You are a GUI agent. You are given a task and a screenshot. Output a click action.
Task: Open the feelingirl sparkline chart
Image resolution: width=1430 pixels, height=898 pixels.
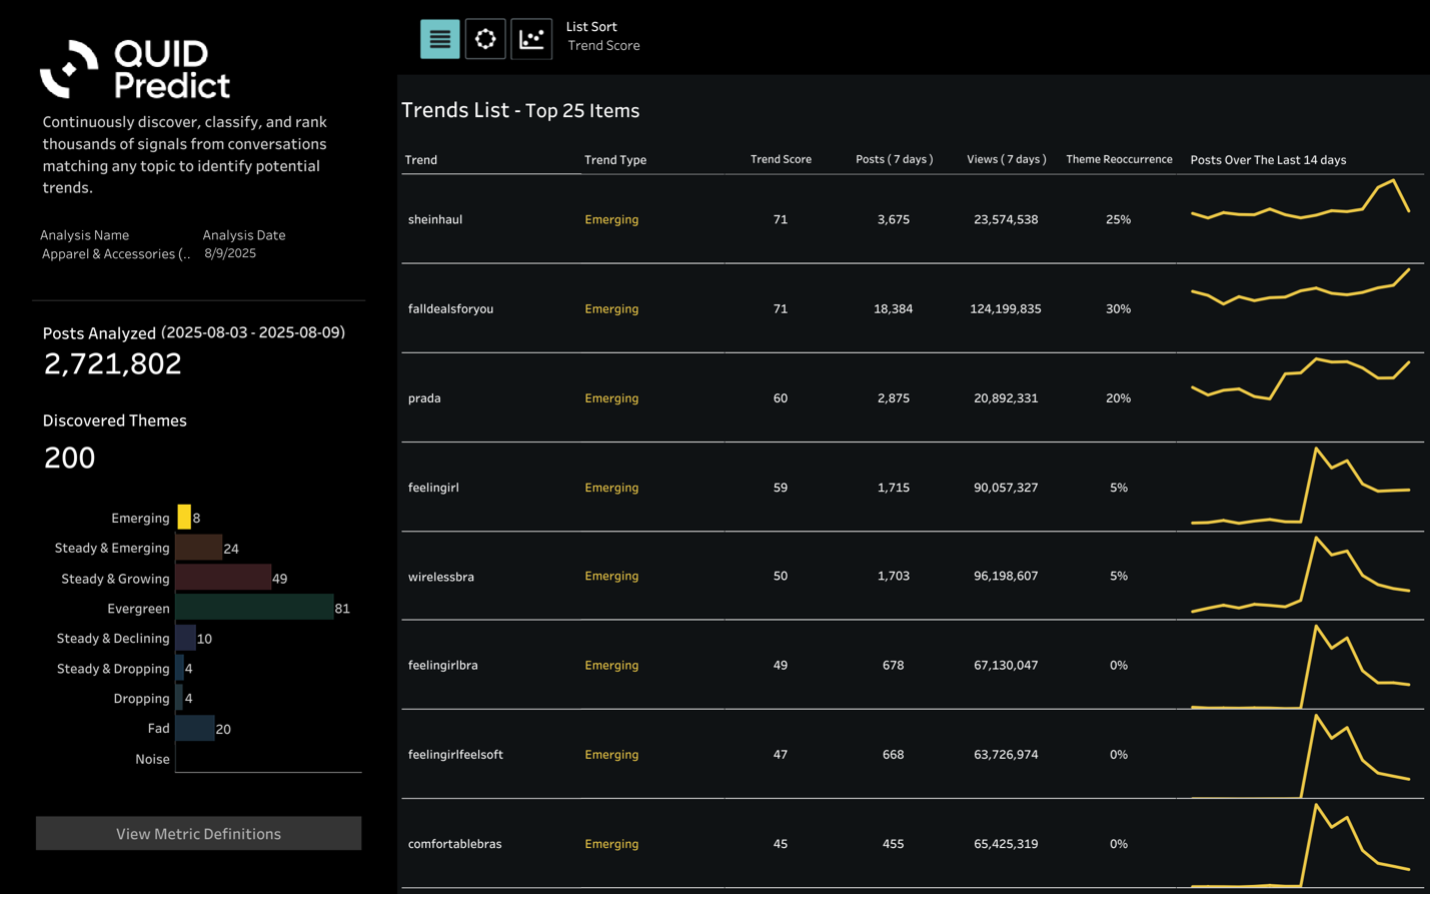1300,486
